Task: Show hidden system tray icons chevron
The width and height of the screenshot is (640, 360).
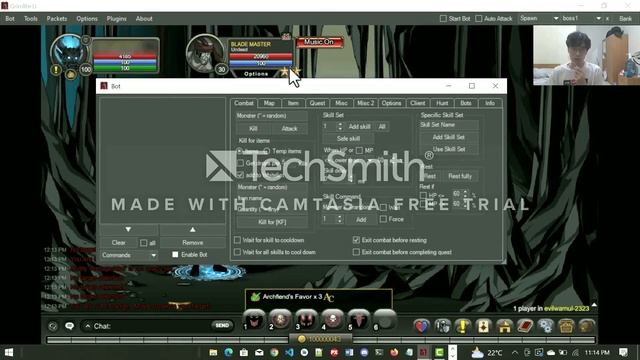Action: (x=515, y=353)
